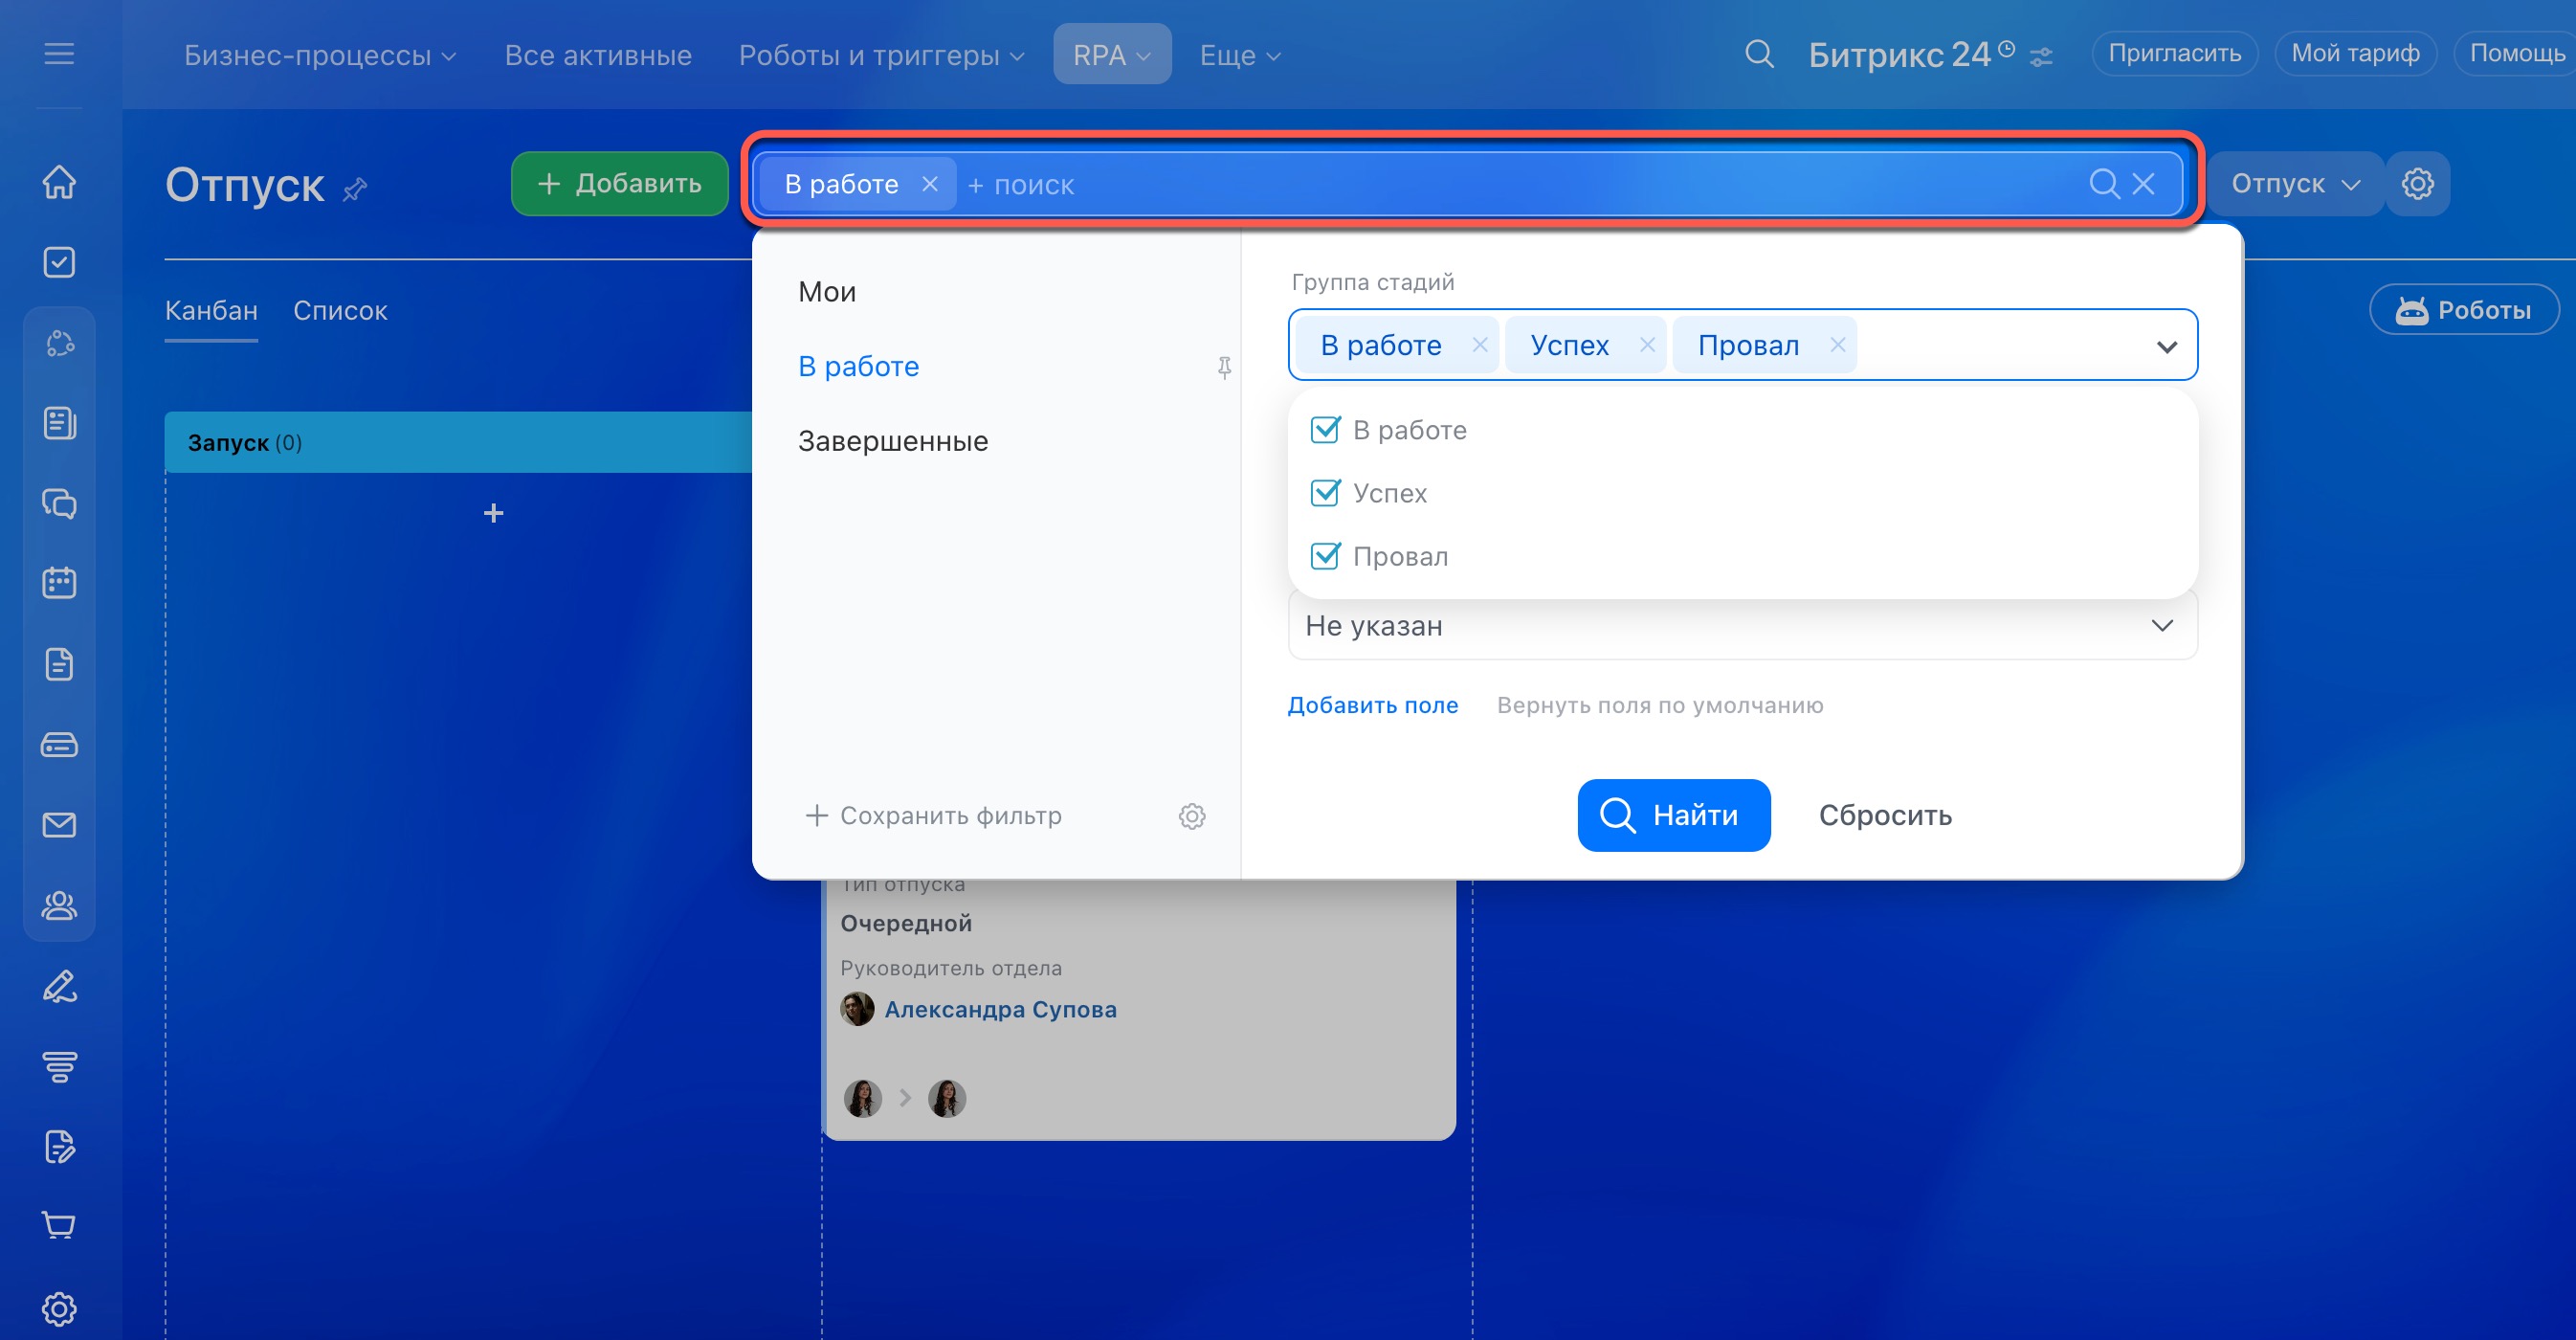Click the Найти search button
Viewport: 2576px width, 1340px height.
click(x=1673, y=815)
